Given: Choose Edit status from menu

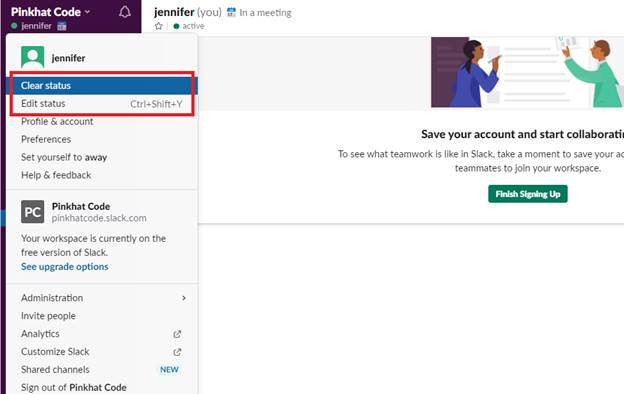Looking at the screenshot, I should click(102, 103).
